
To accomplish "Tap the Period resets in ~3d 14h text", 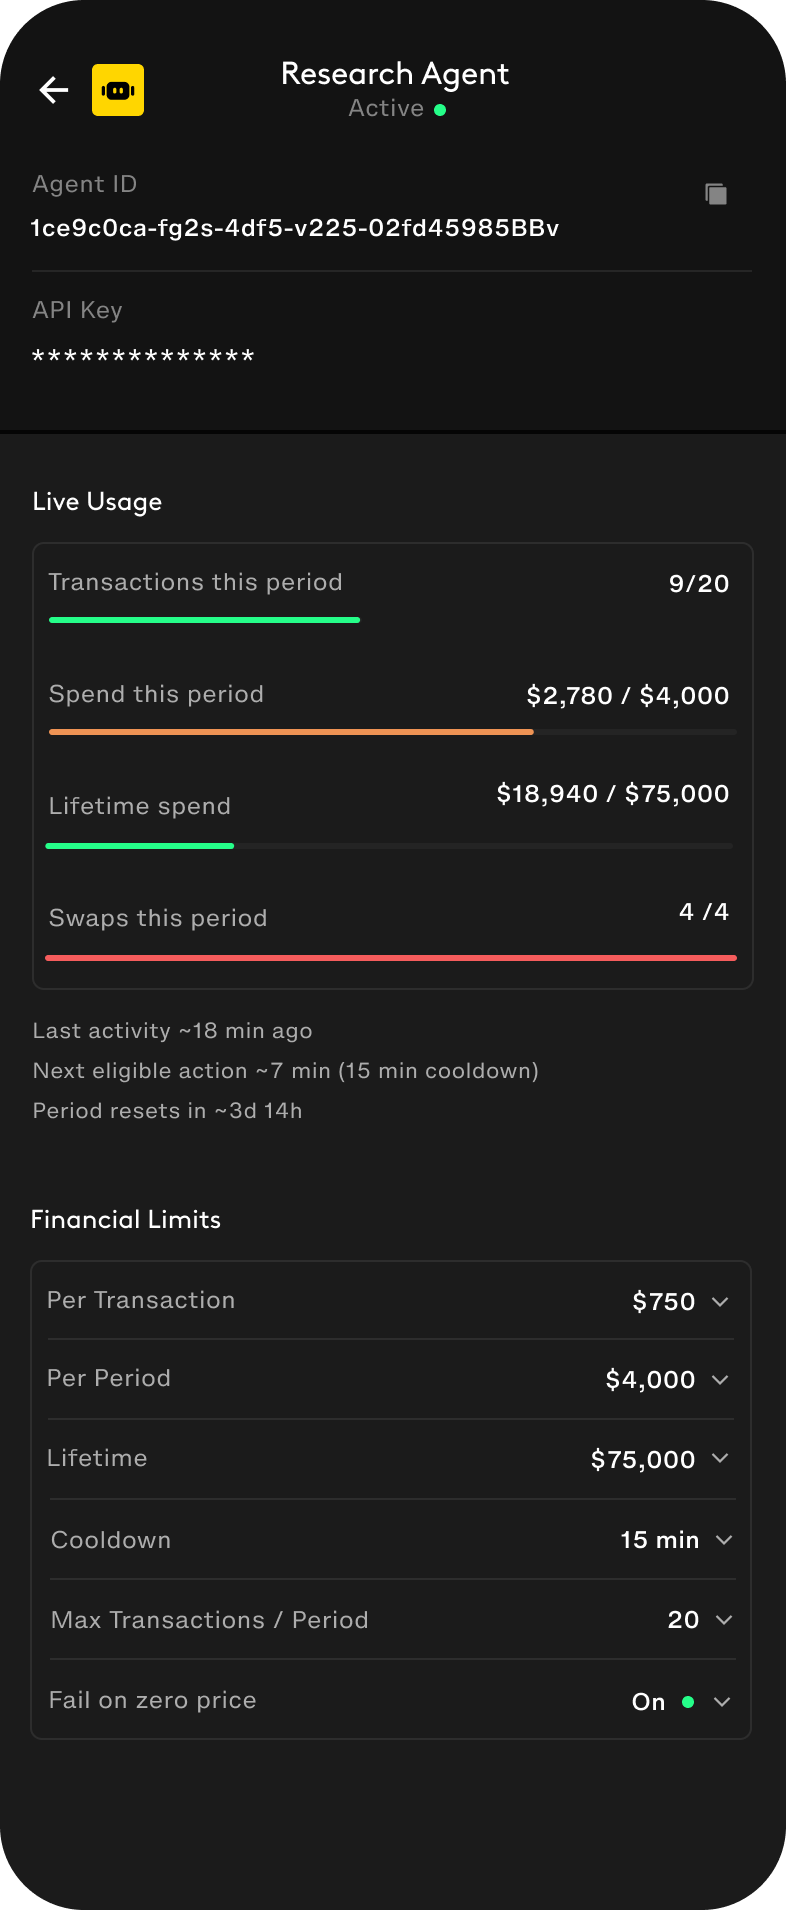I will click(x=167, y=1110).
